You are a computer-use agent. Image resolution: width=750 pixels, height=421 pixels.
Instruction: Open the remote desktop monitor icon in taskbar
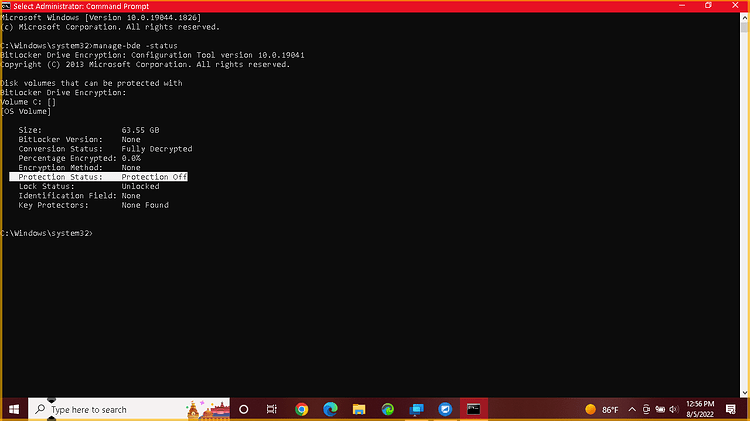pyautogui.click(x=416, y=410)
